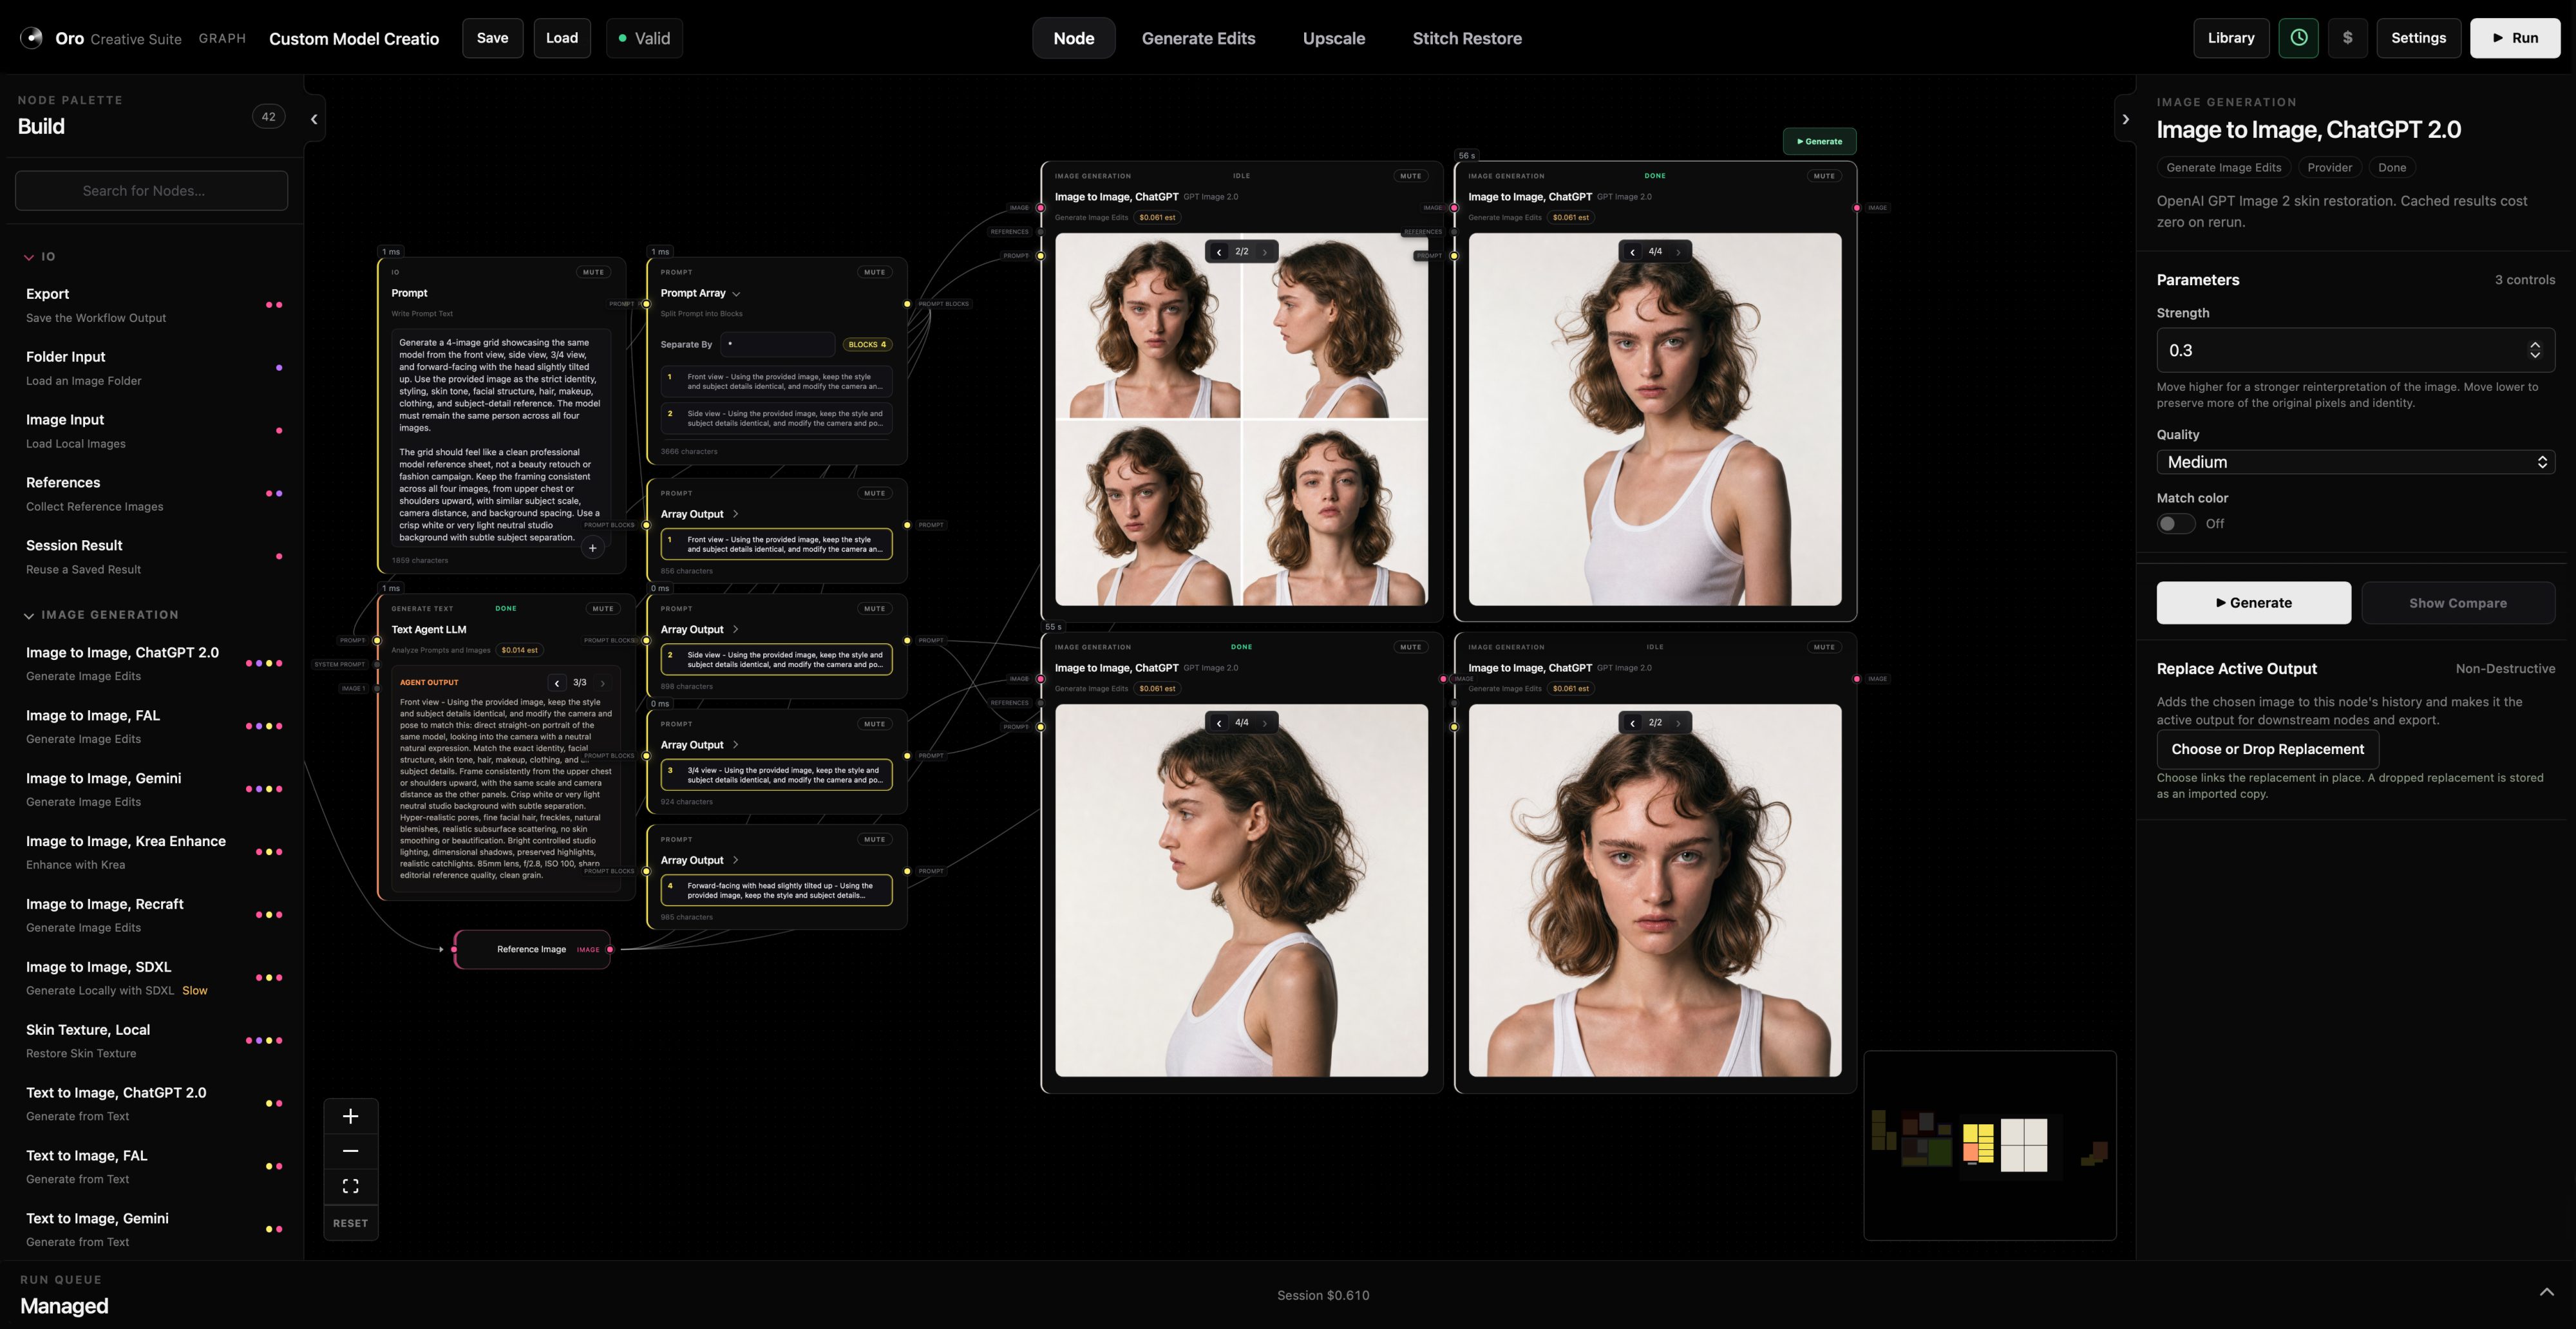Mute the bottom-right IDLE image node
2576x1329 pixels.
(x=1824, y=647)
